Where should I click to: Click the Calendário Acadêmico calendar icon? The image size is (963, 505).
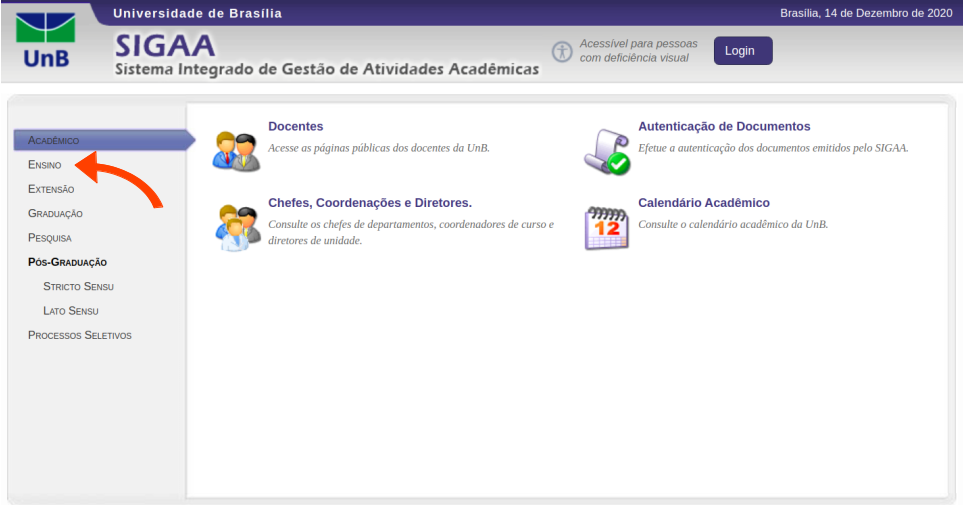606,227
